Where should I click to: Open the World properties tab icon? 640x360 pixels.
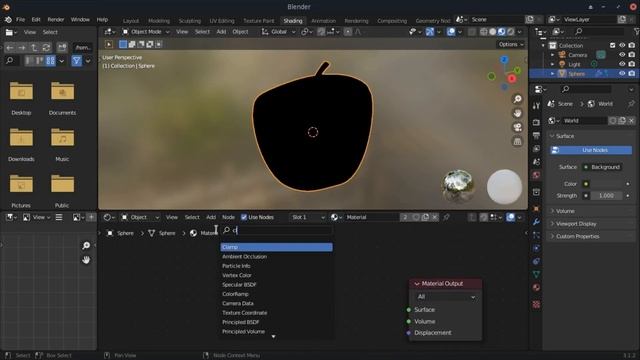536,175
